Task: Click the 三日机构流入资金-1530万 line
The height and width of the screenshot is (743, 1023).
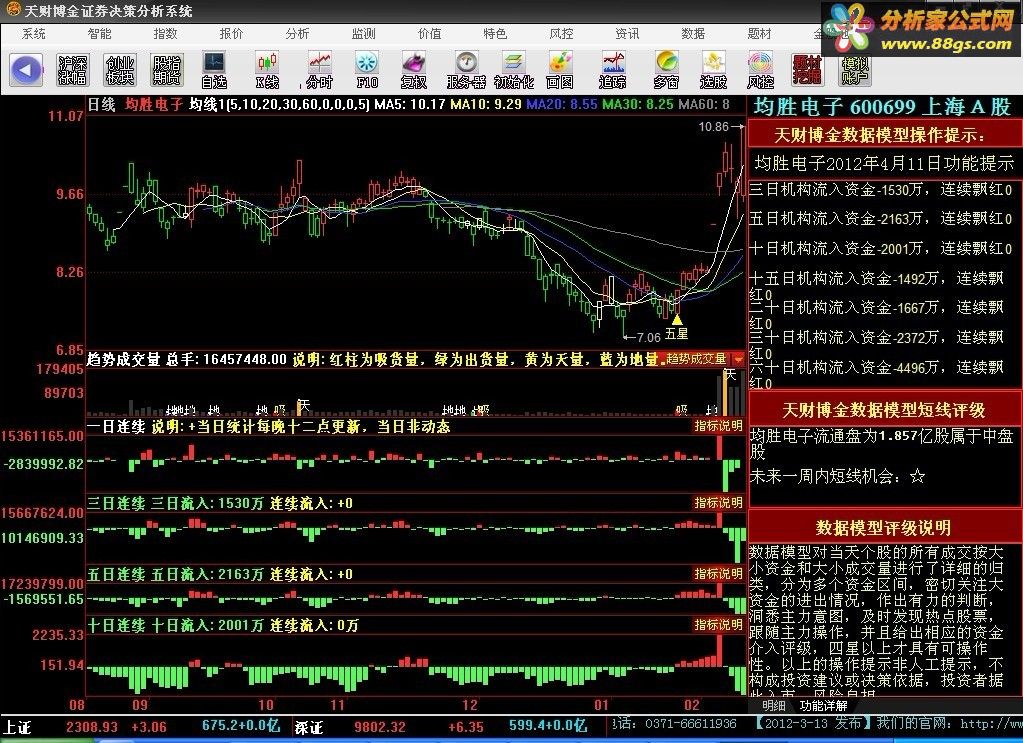Action: [881, 189]
